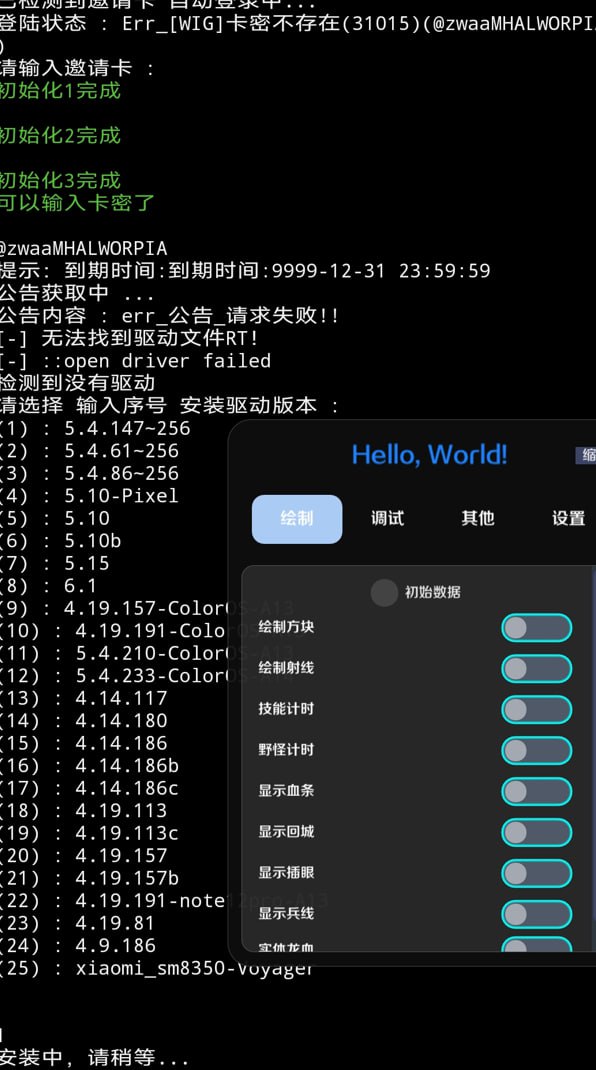Click driver option (13) 4.14.117
This screenshot has width=596, height=1070.
coord(83,698)
